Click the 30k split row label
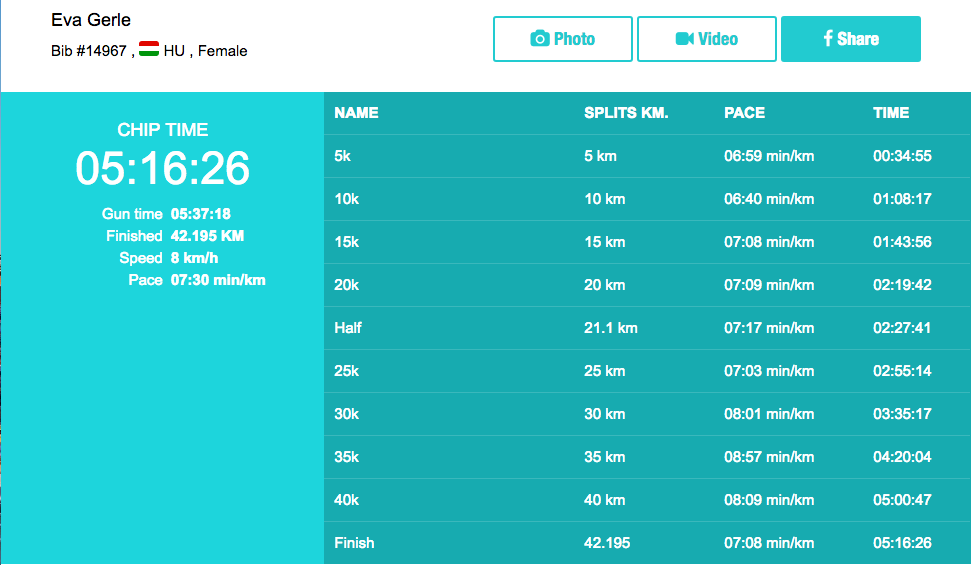The image size is (971, 565). pyautogui.click(x=346, y=414)
